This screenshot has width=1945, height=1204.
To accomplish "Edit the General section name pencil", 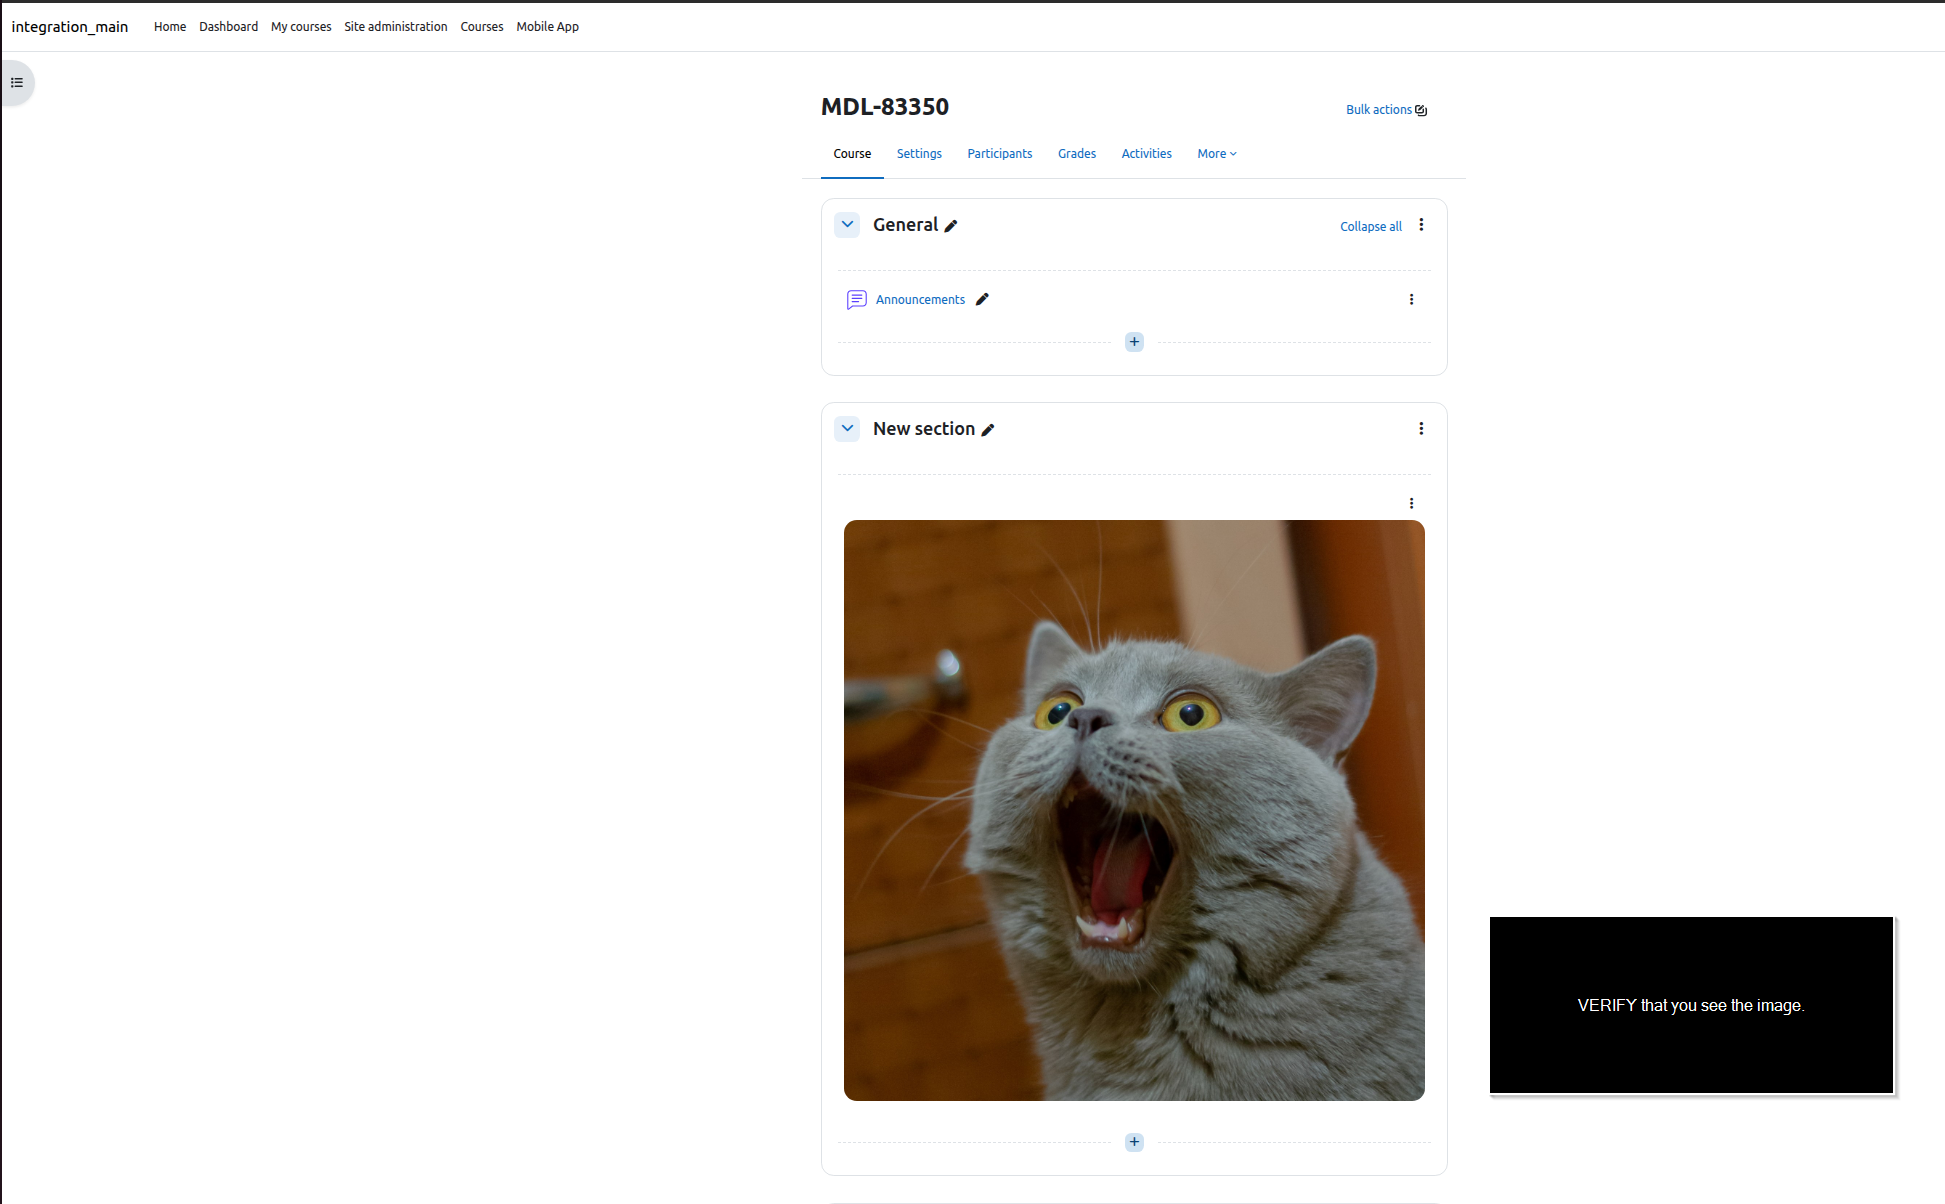I will coord(951,226).
